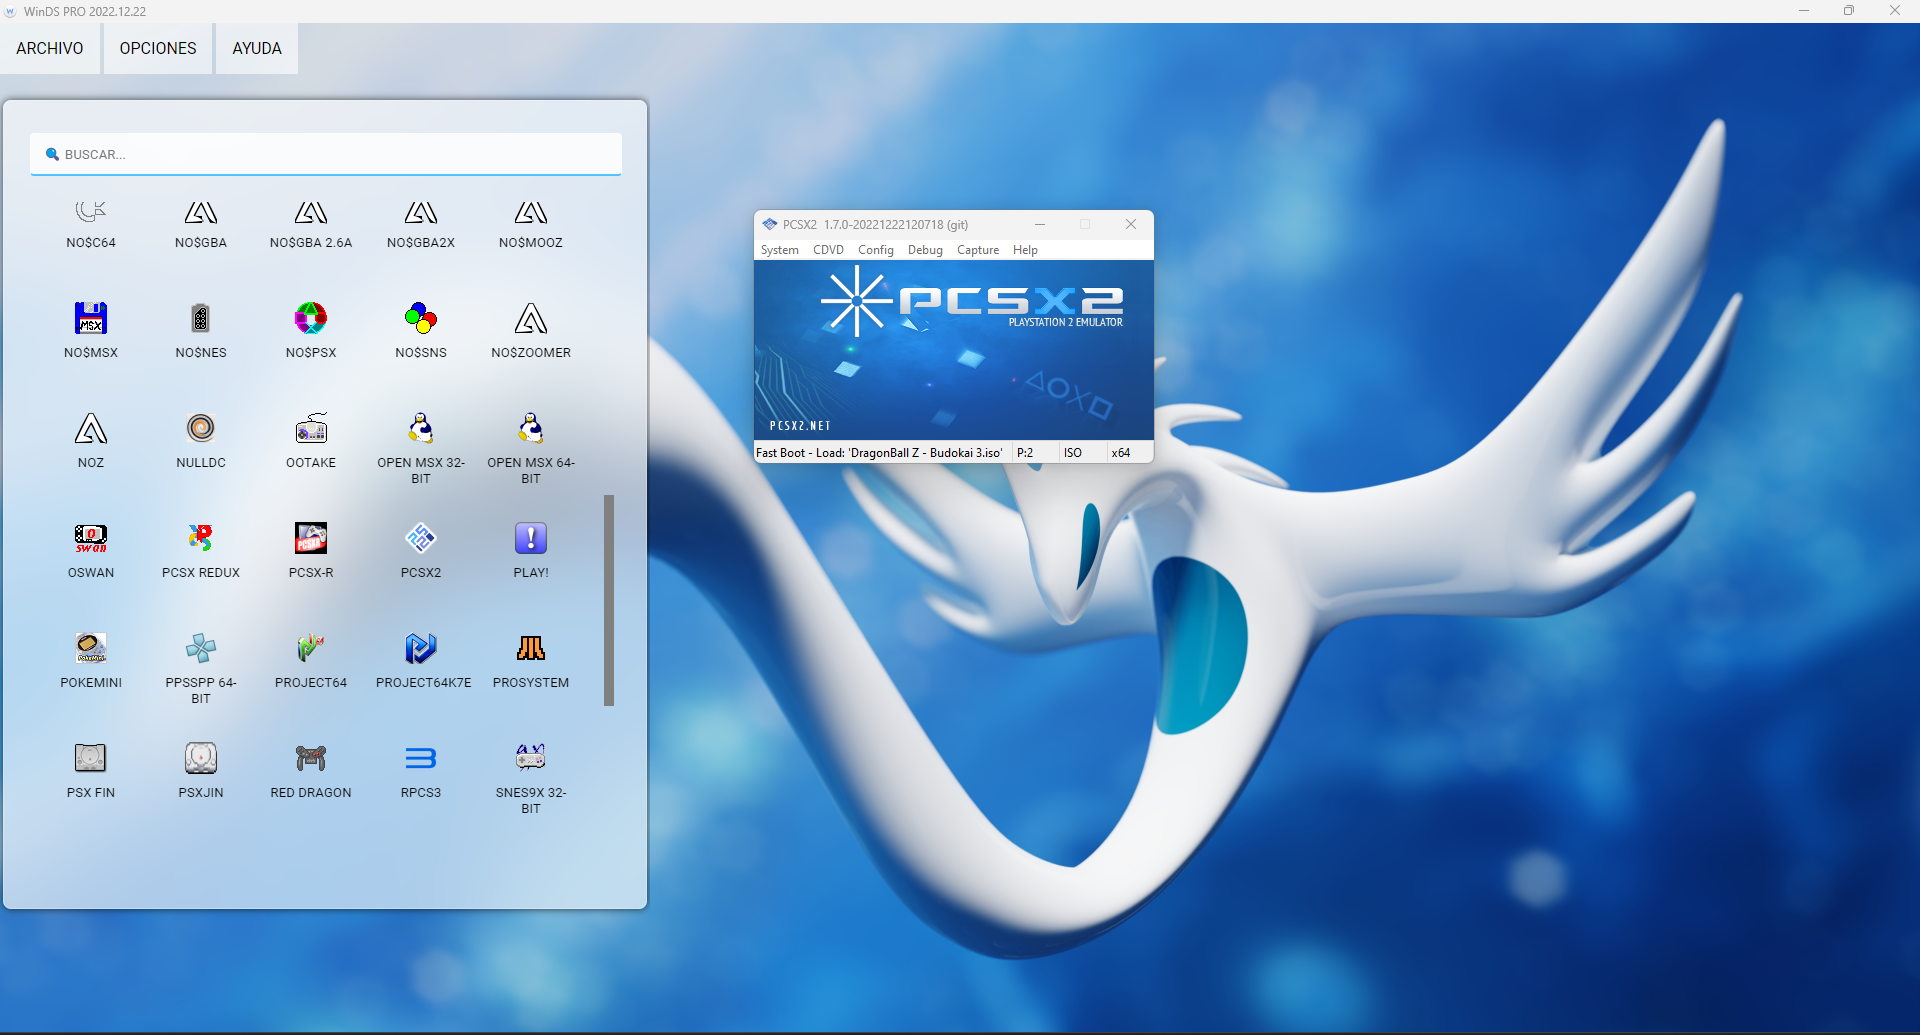Launch the NO$C64 emulator icon
Viewport: 1920px width, 1035px height.
pos(91,212)
